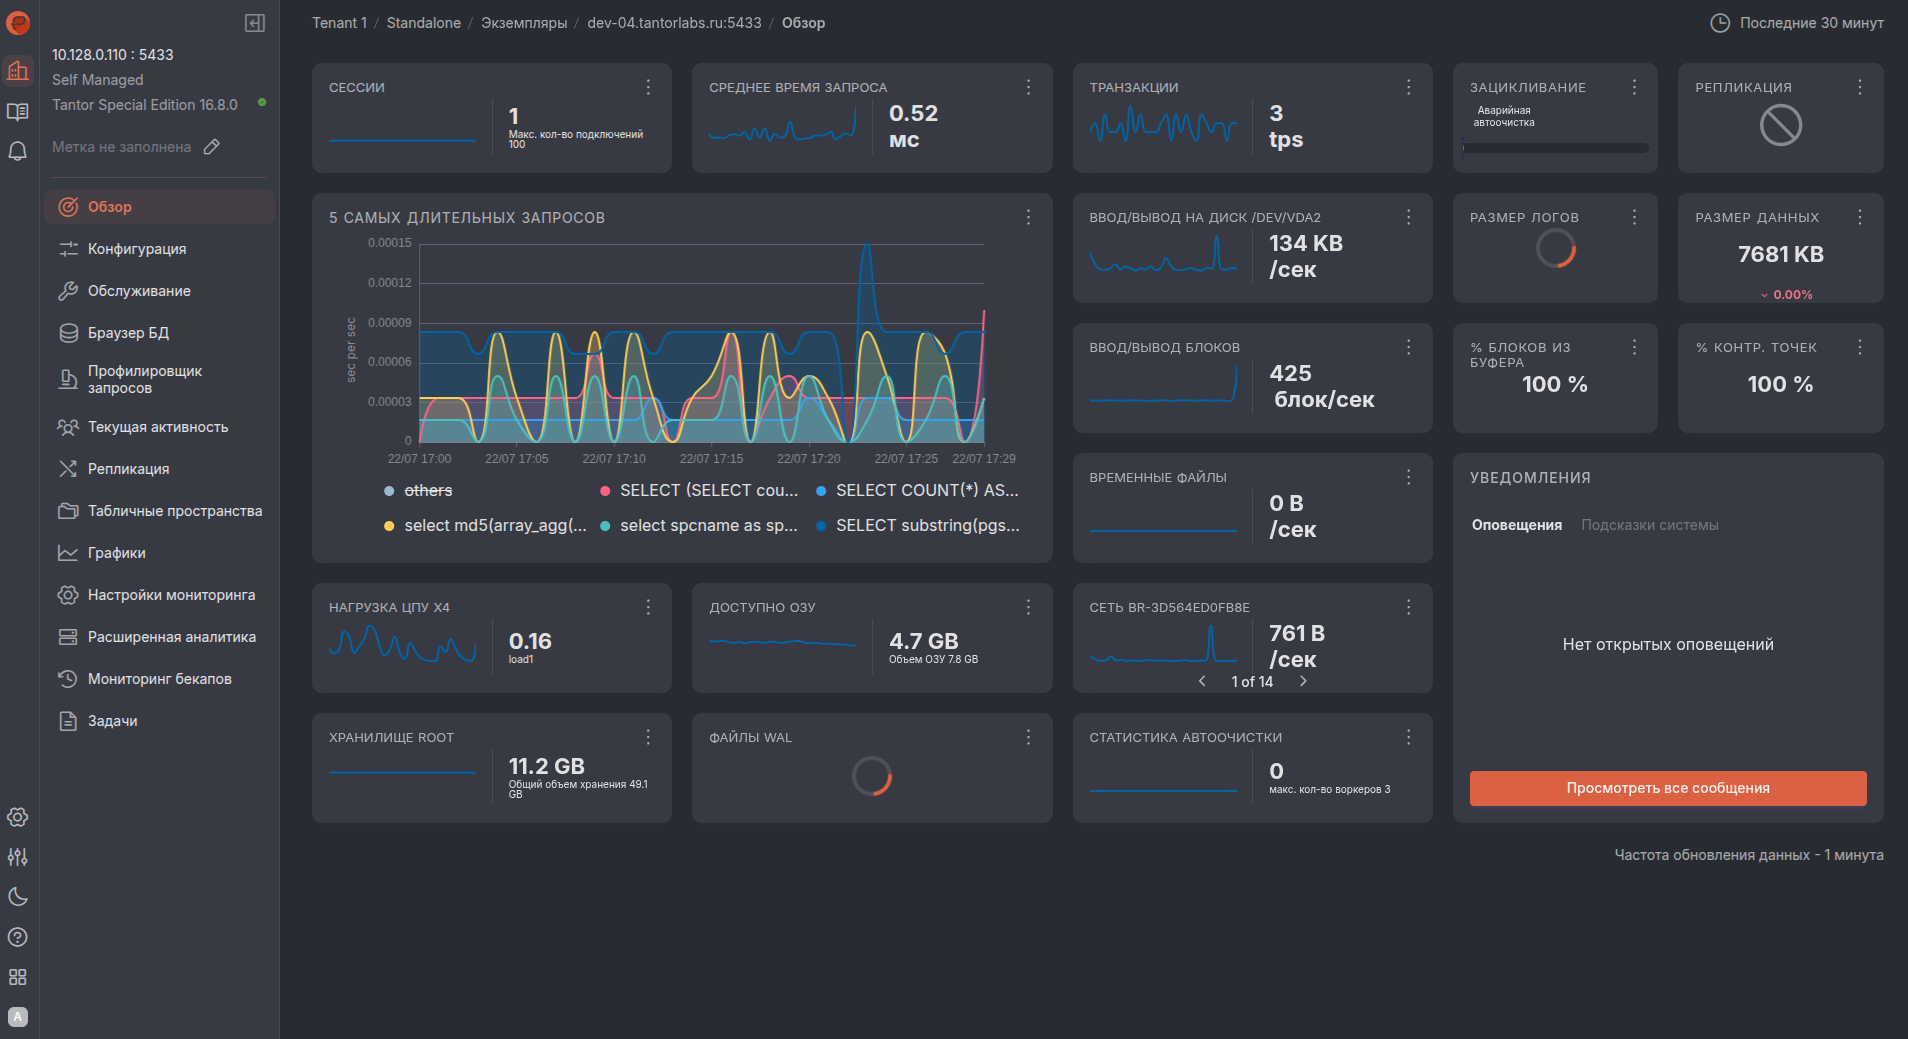Edit the instance label pencil icon
This screenshot has width=1908, height=1039.
click(212, 147)
